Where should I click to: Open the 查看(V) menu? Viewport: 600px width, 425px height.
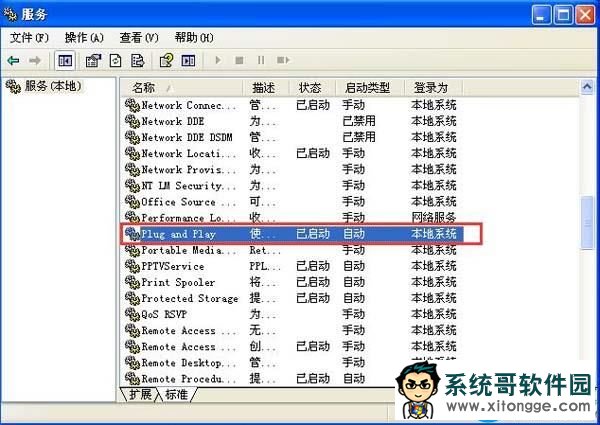tap(139, 37)
